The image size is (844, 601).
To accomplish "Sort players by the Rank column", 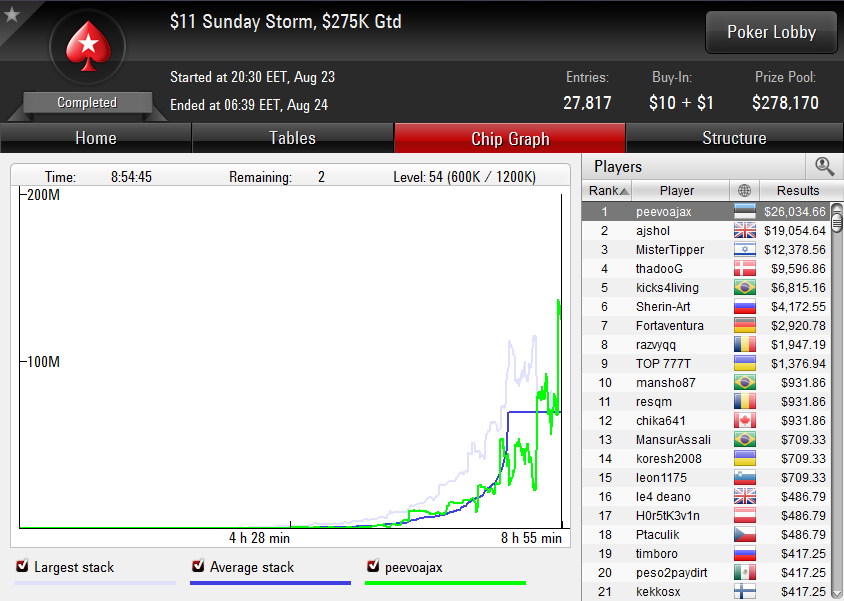I will [607, 190].
